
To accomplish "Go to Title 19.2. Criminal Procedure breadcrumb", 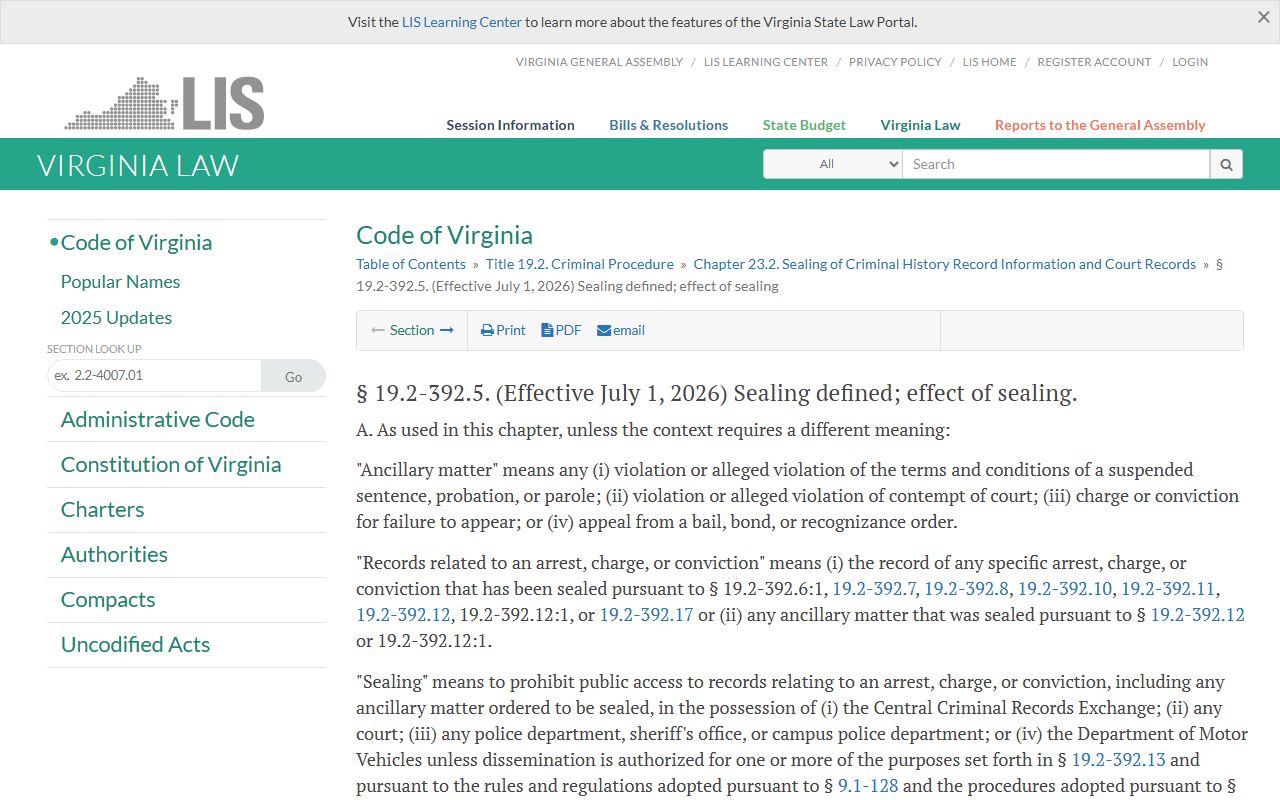I will 580,264.
